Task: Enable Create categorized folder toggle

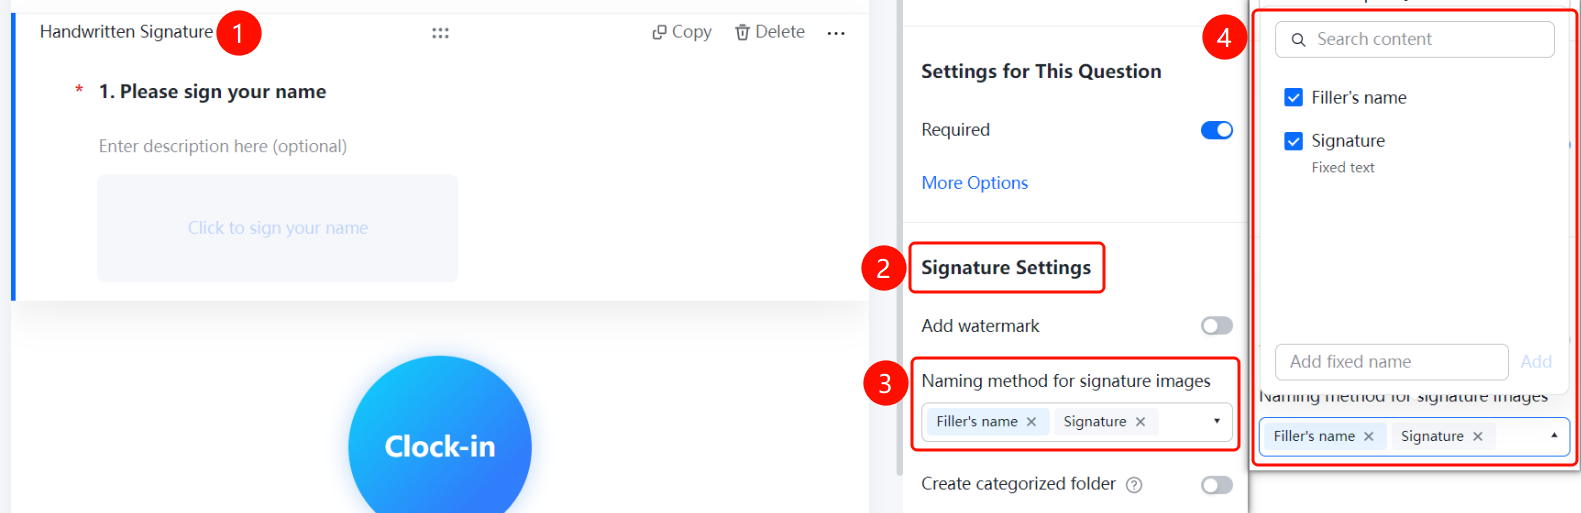Action: click(x=1217, y=485)
